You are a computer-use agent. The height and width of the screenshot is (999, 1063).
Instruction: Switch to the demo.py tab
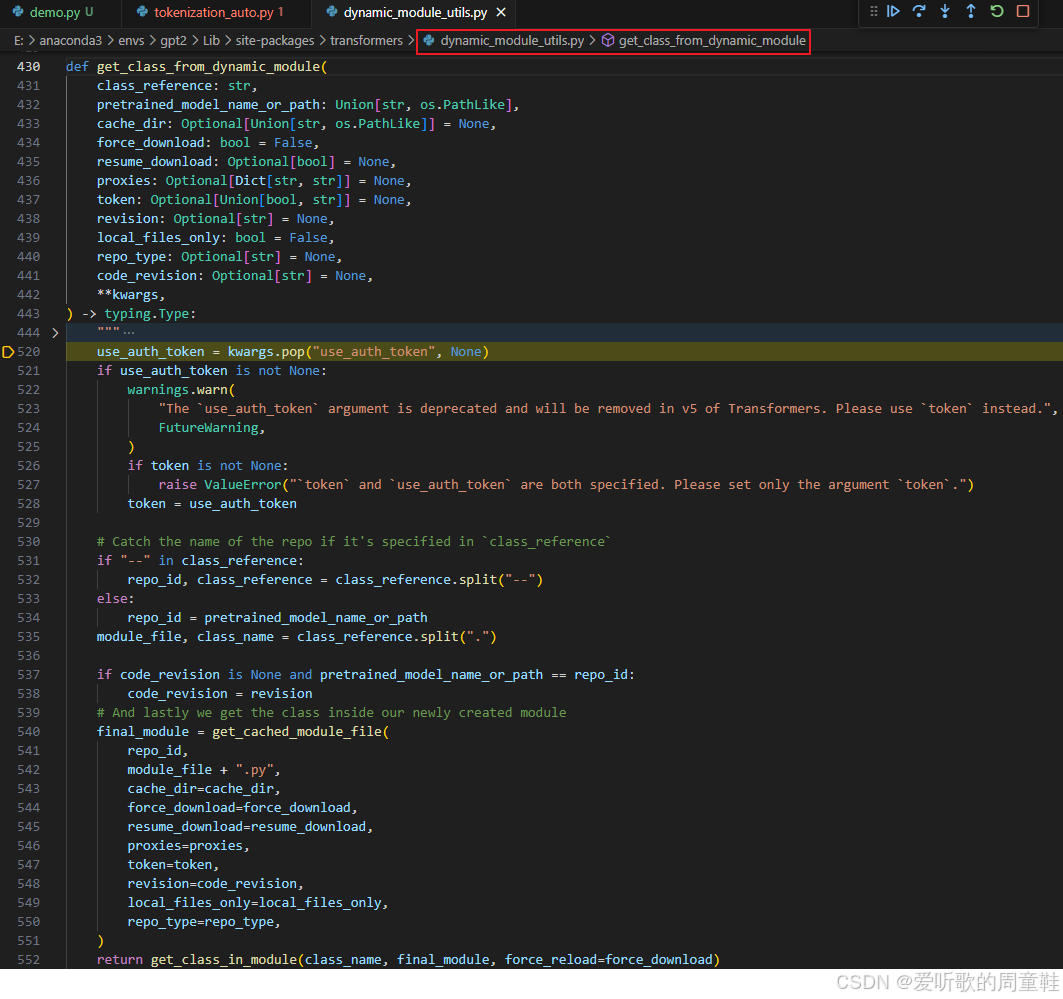click(x=55, y=12)
